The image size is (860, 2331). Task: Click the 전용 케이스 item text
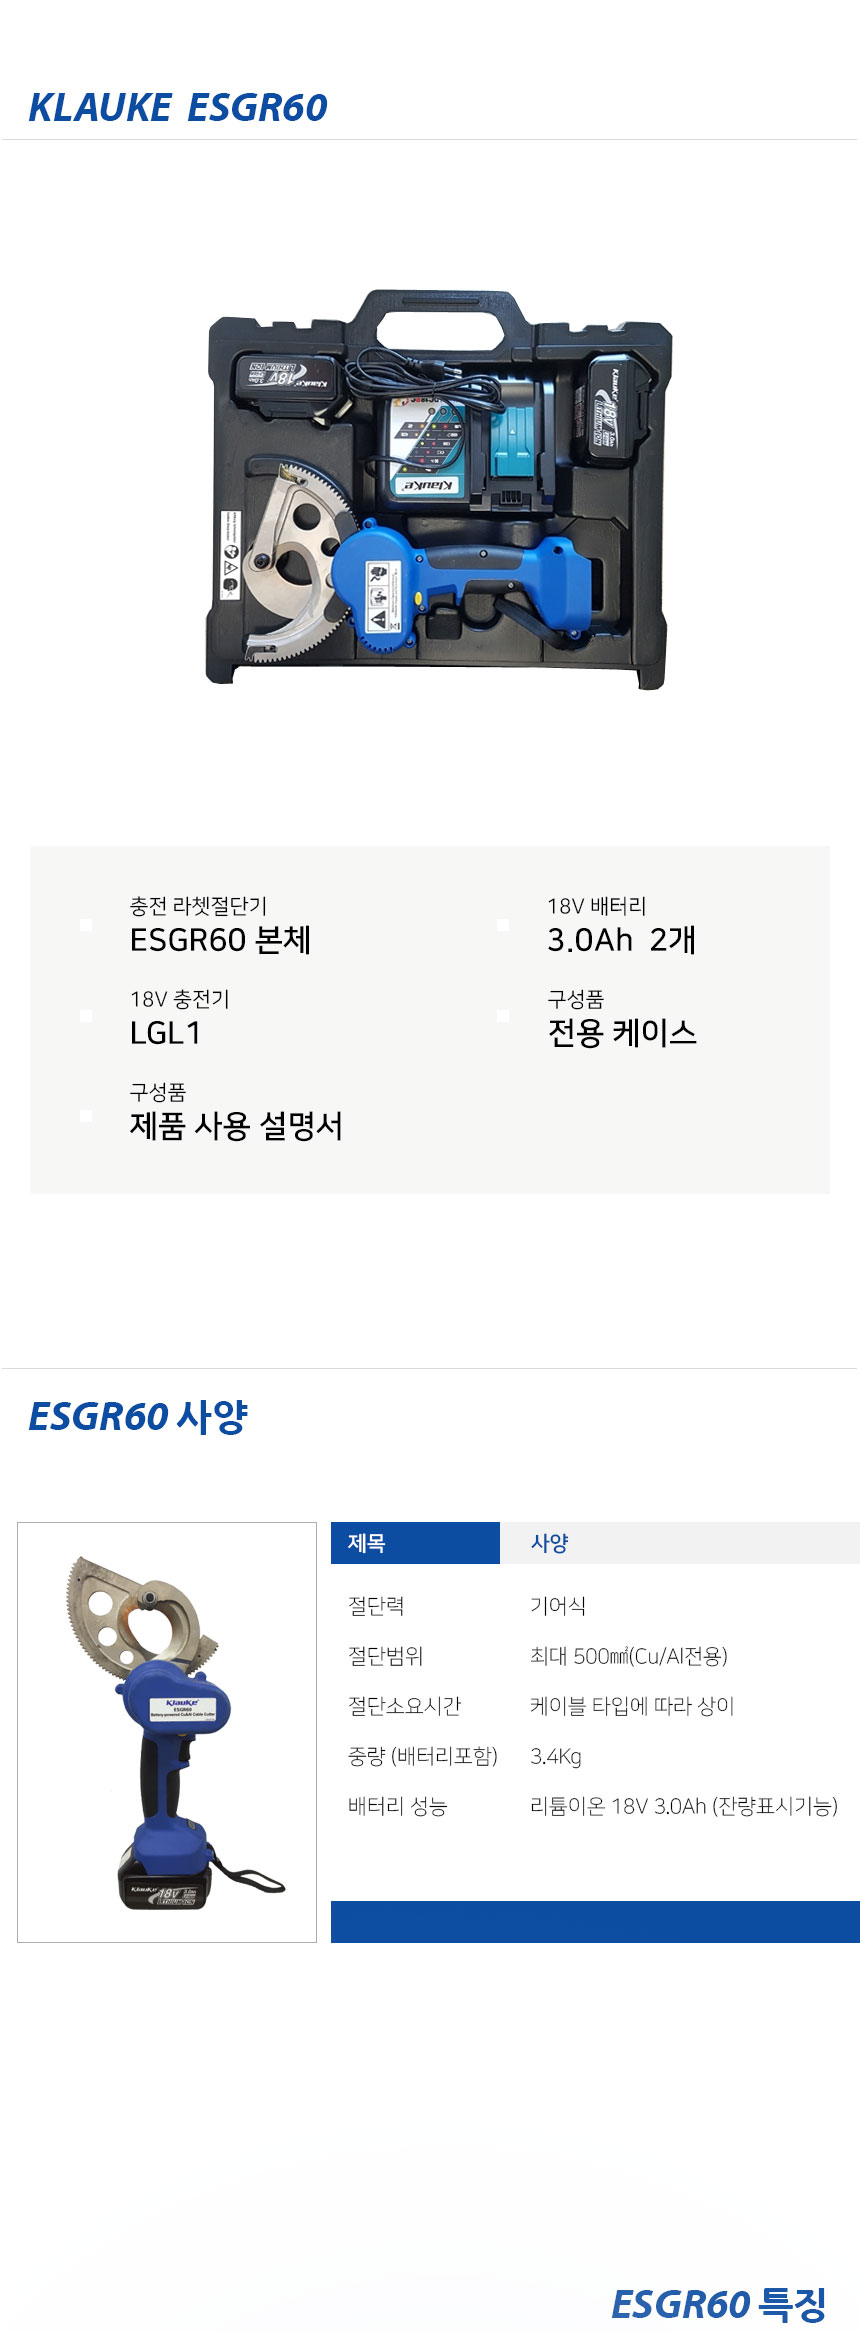point(622,1033)
